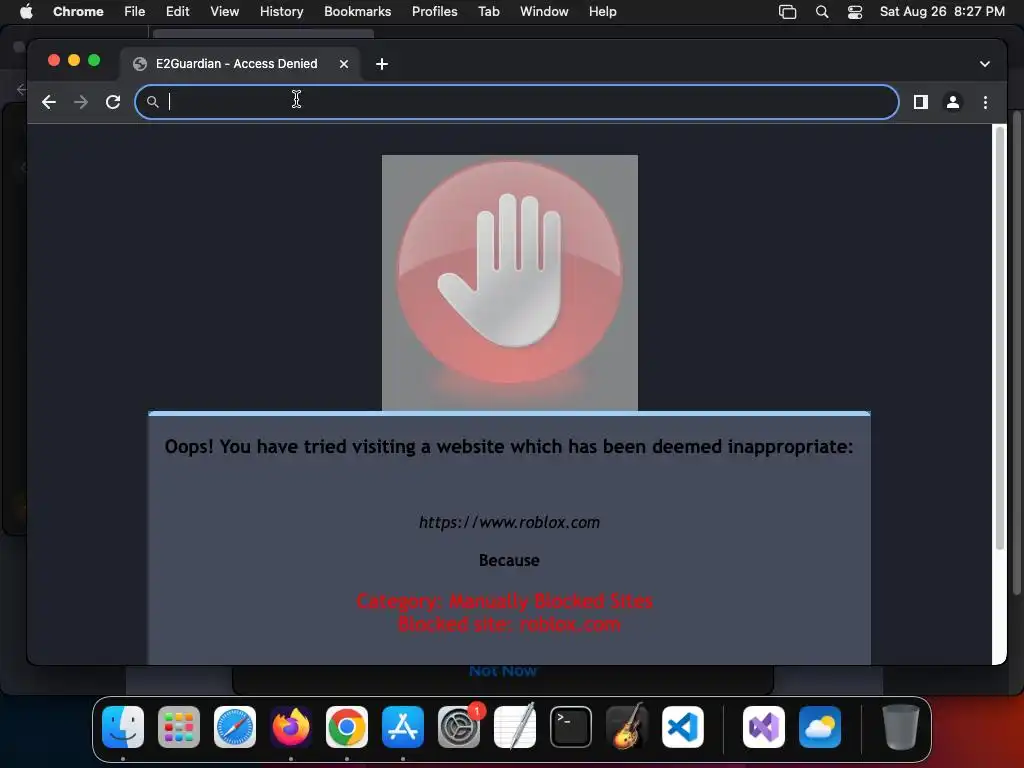Select the E2Guardian - Access Denied tab
This screenshot has height=768, width=1024.
[x=240, y=64]
